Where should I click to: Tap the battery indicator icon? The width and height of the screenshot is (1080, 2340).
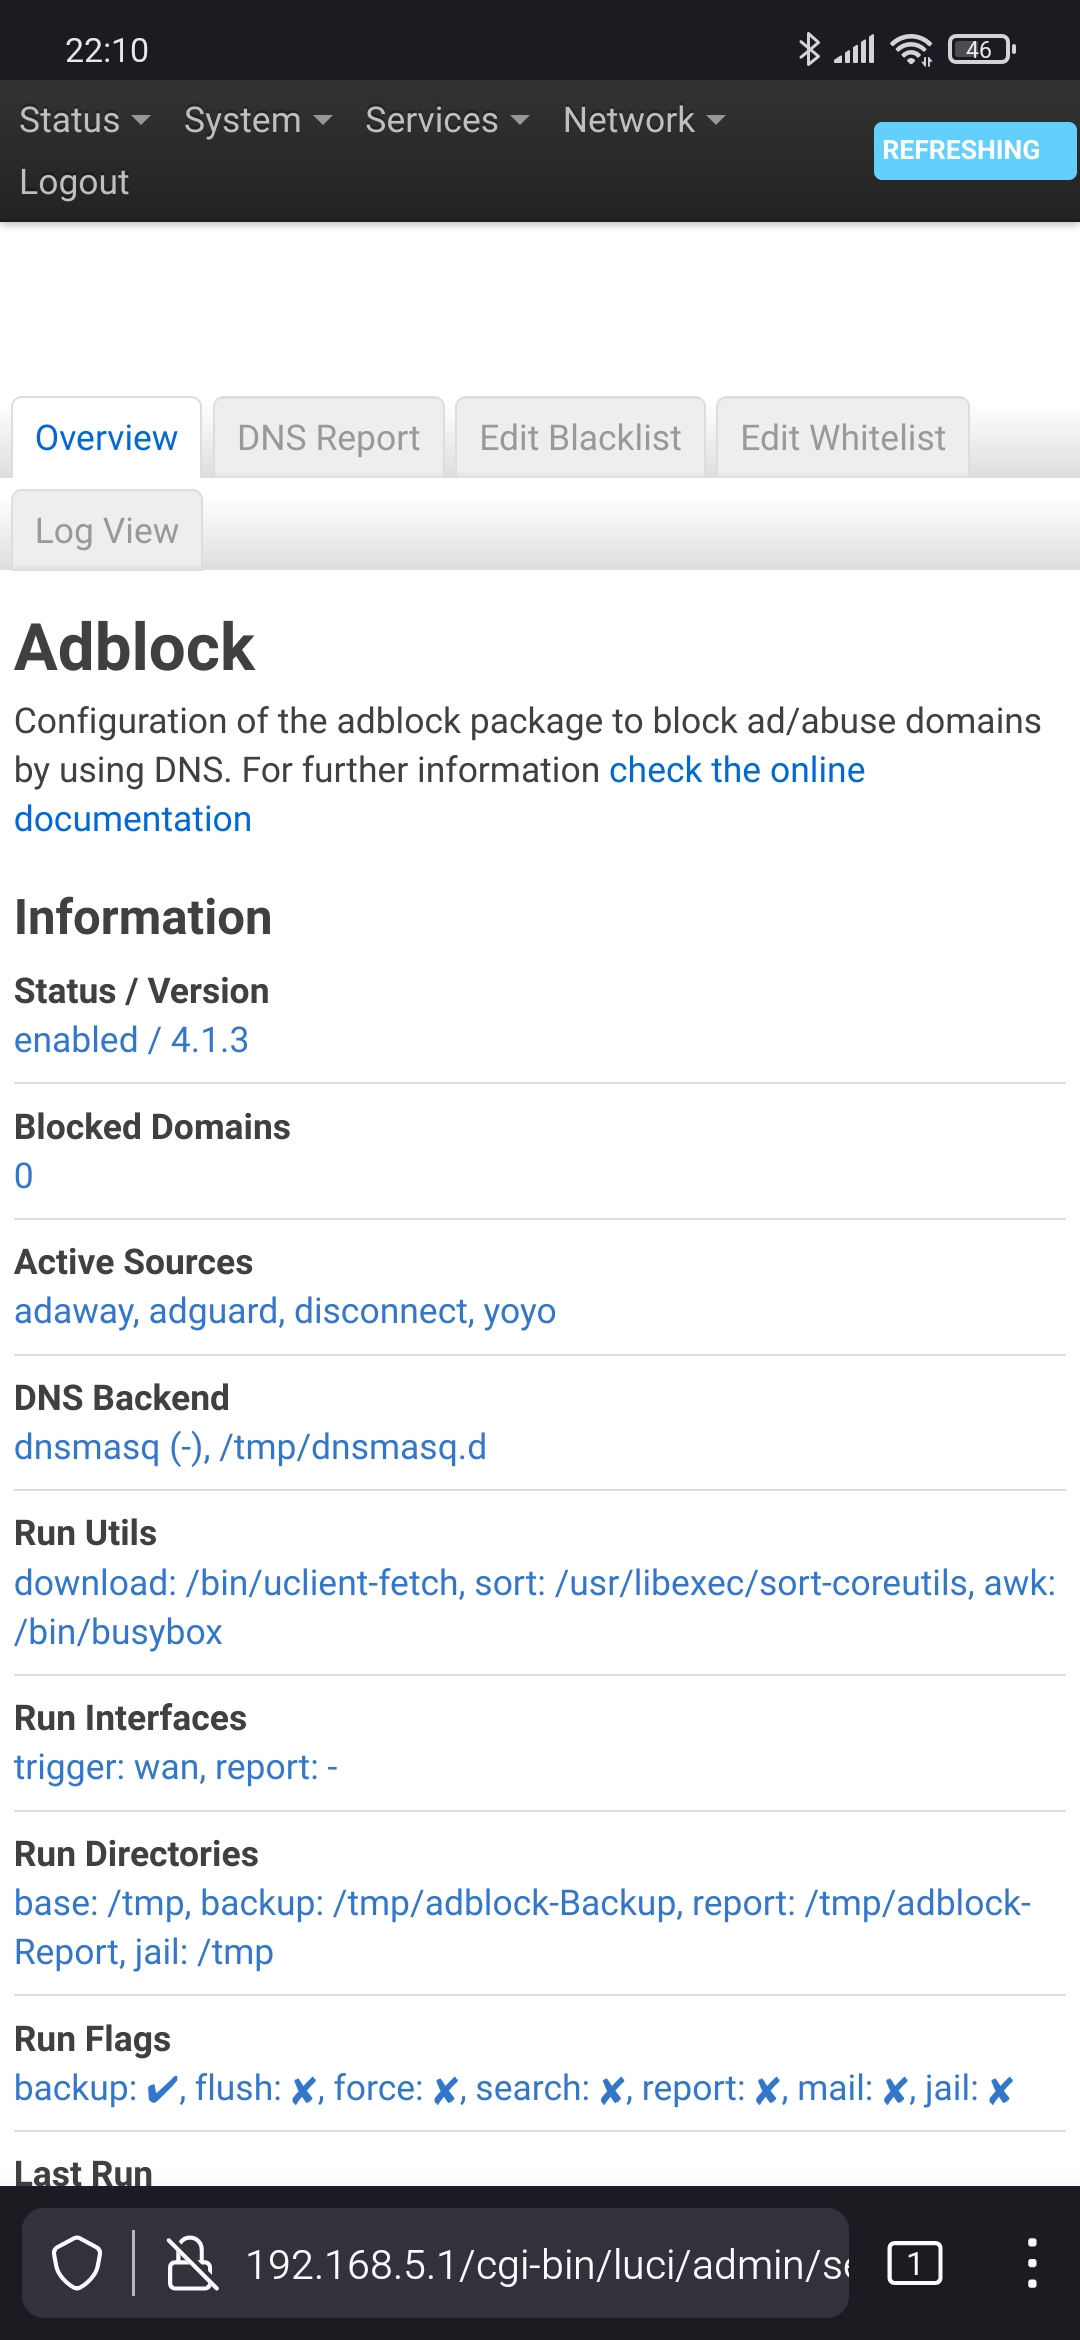tap(982, 49)
